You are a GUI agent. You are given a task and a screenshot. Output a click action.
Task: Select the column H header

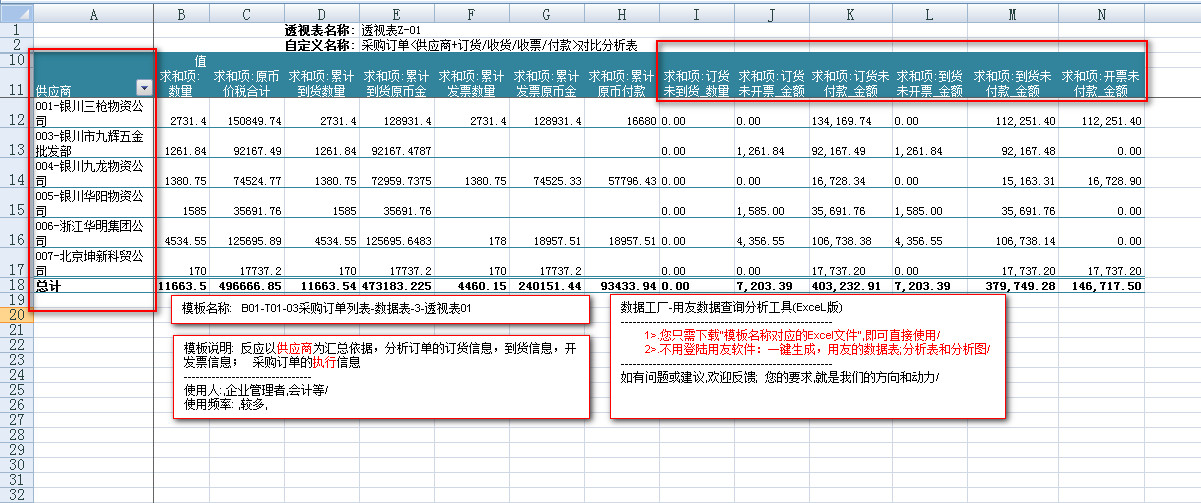point(622,13)
